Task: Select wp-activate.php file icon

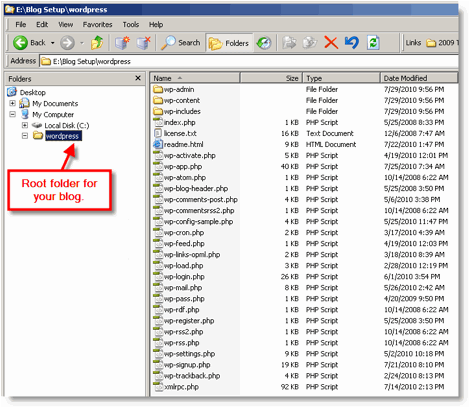Action: [x=158, y=155]
